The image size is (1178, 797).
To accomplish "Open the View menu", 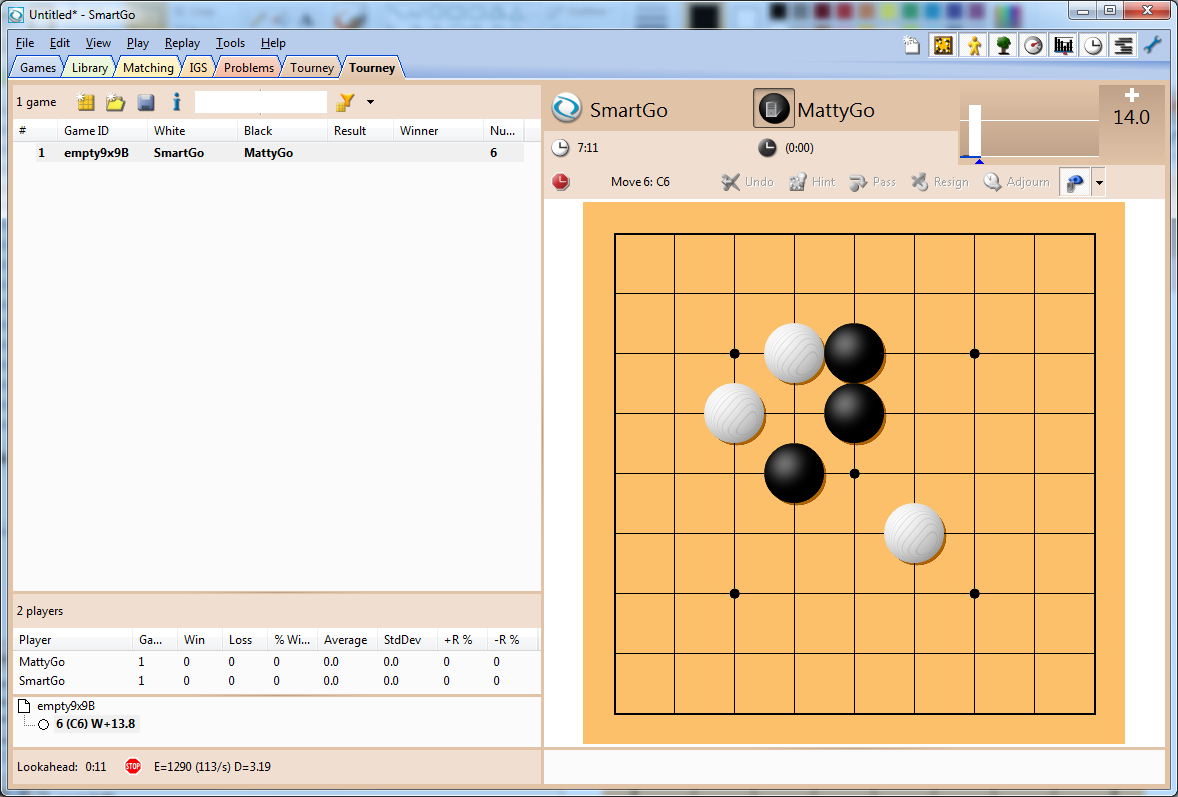I will tap(98, 43).
